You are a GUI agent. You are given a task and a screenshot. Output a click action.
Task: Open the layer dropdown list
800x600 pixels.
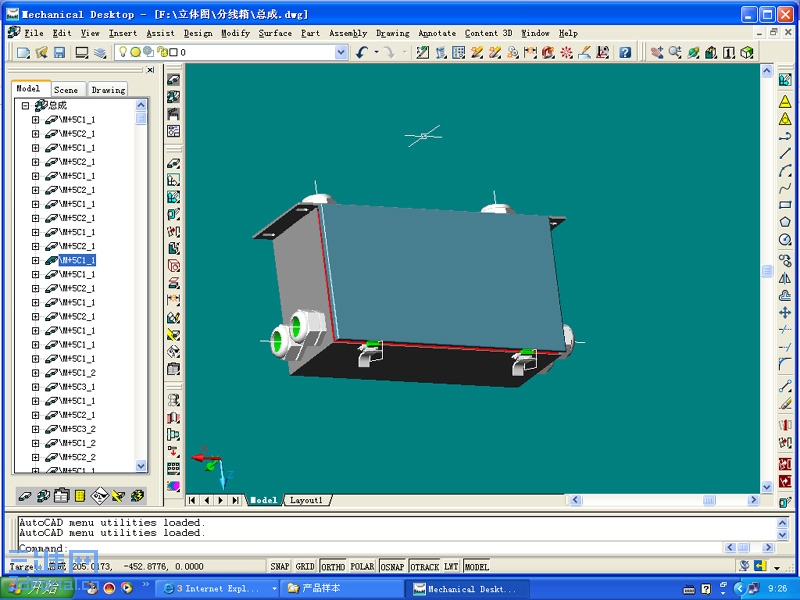(x=341, y=52)
